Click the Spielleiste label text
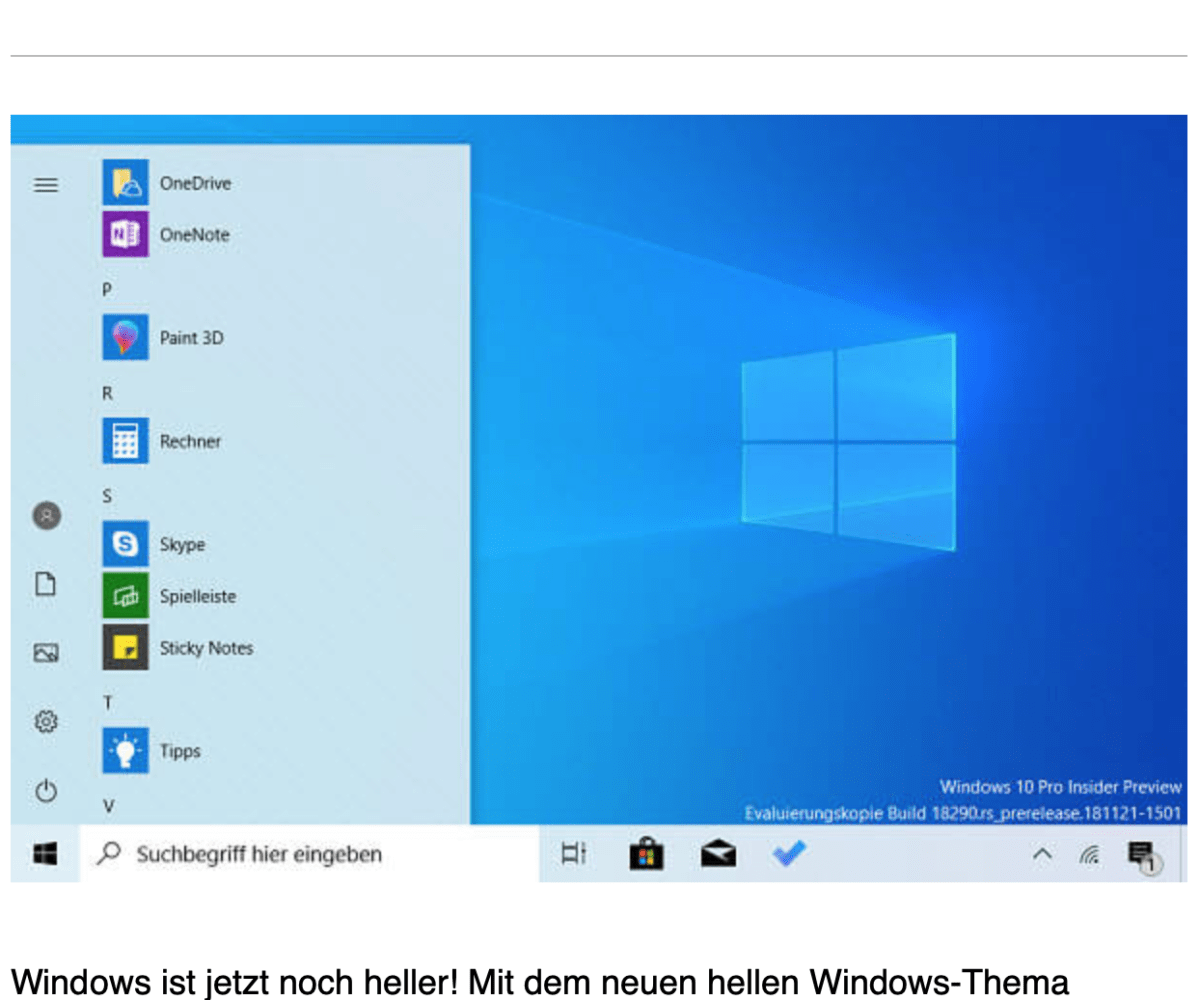The height and width of the screenshot is (1000, 1200). [198, 597]
